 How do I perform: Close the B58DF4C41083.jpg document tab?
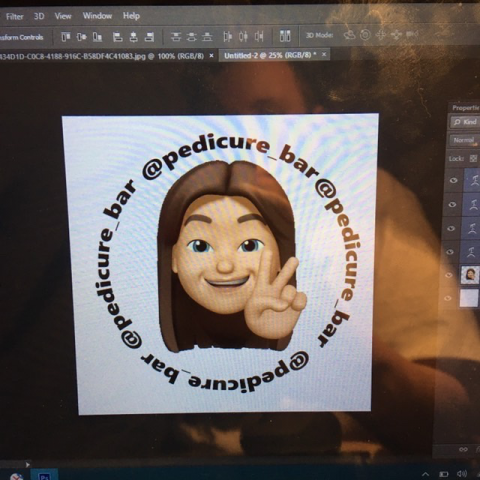211,56
